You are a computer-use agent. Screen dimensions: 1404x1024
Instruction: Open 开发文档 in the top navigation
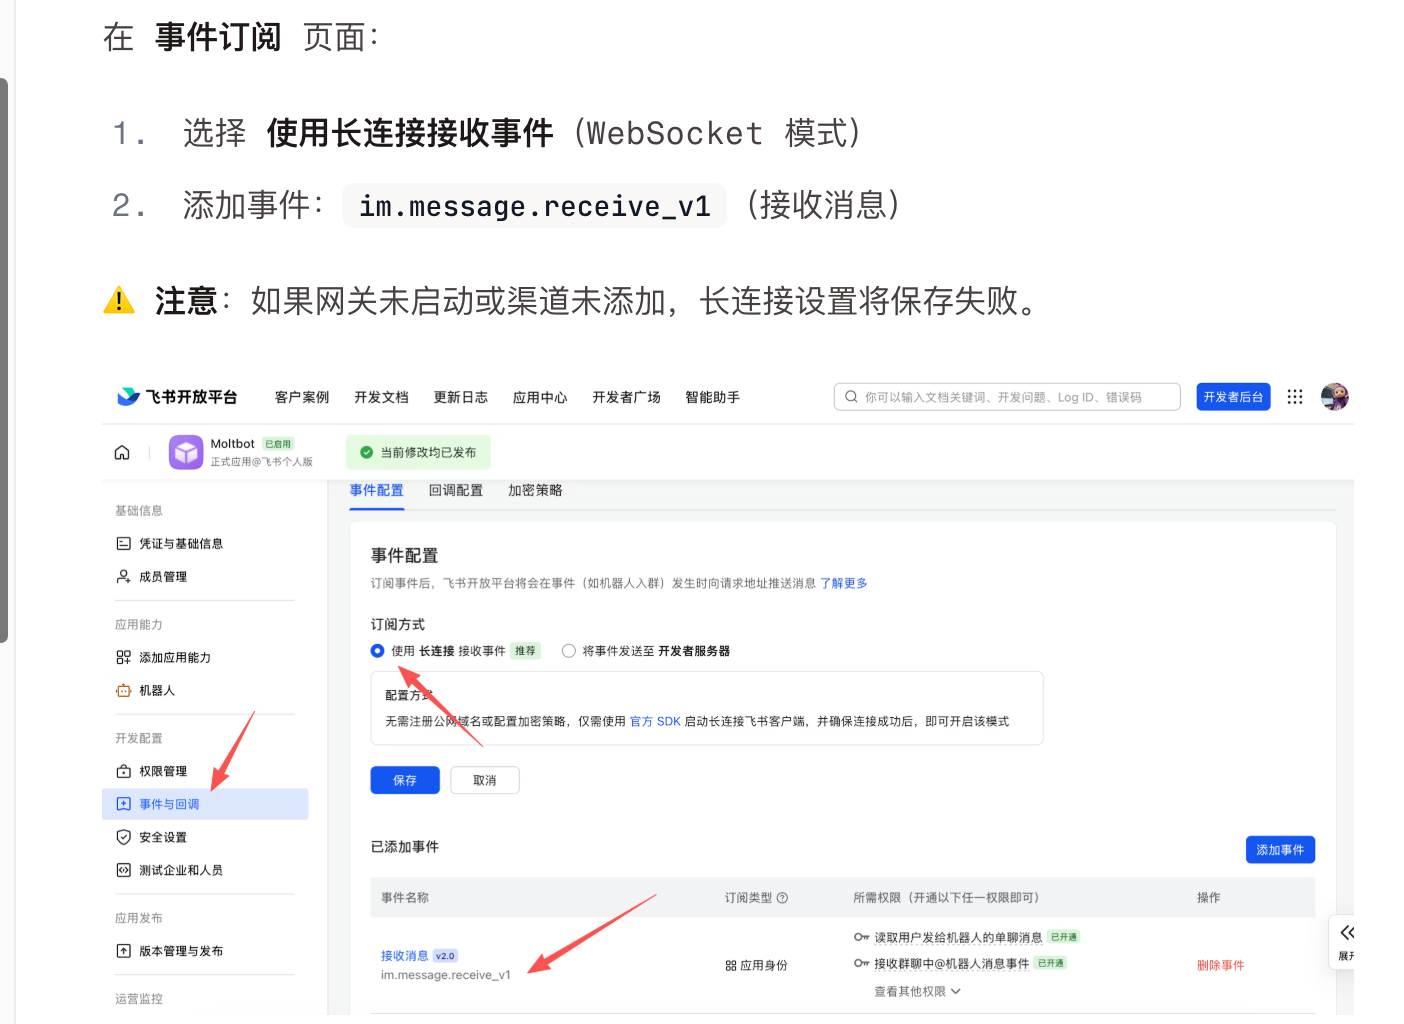point(381,396)
